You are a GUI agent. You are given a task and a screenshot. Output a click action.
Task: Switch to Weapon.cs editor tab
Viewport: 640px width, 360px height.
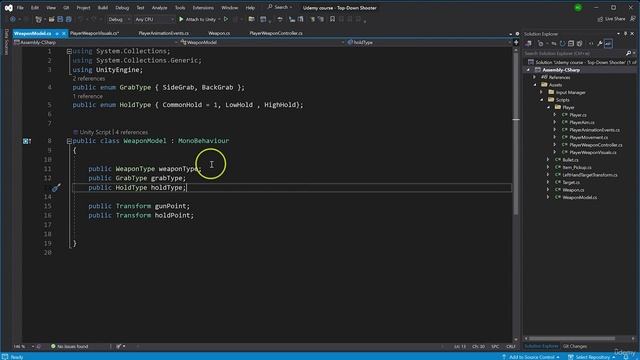pyautogui.click(x=219, y=33)
